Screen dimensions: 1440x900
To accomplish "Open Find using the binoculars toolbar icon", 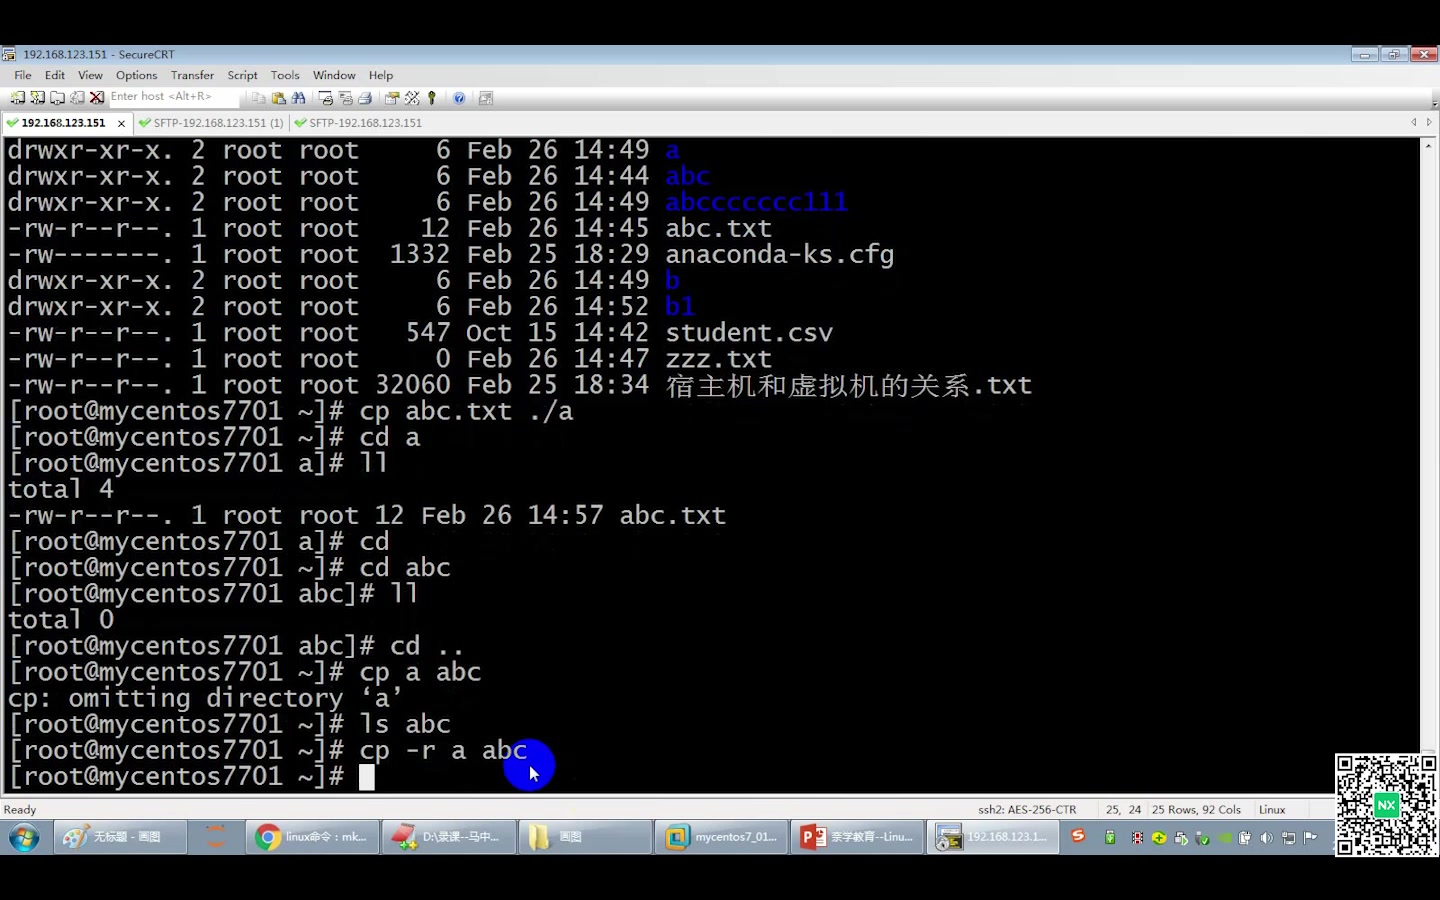I will click(x=298, y=97).
